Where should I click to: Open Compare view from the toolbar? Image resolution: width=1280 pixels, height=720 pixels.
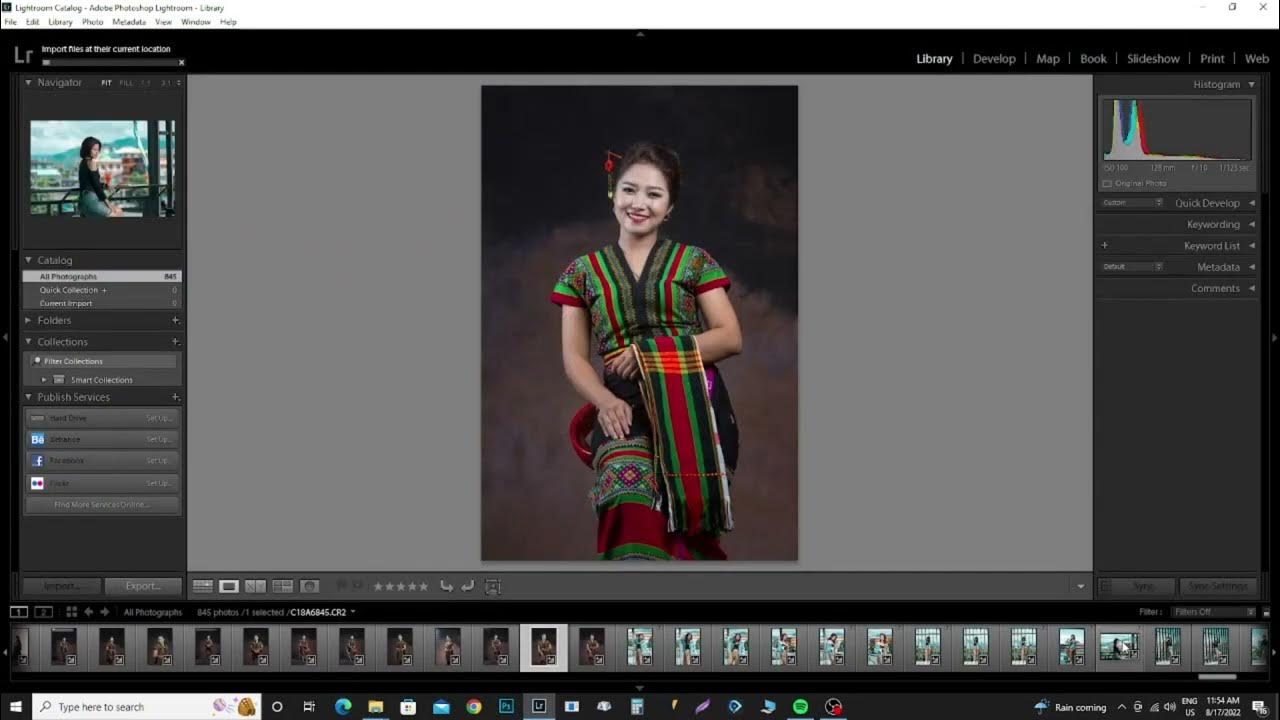[253, 586]
